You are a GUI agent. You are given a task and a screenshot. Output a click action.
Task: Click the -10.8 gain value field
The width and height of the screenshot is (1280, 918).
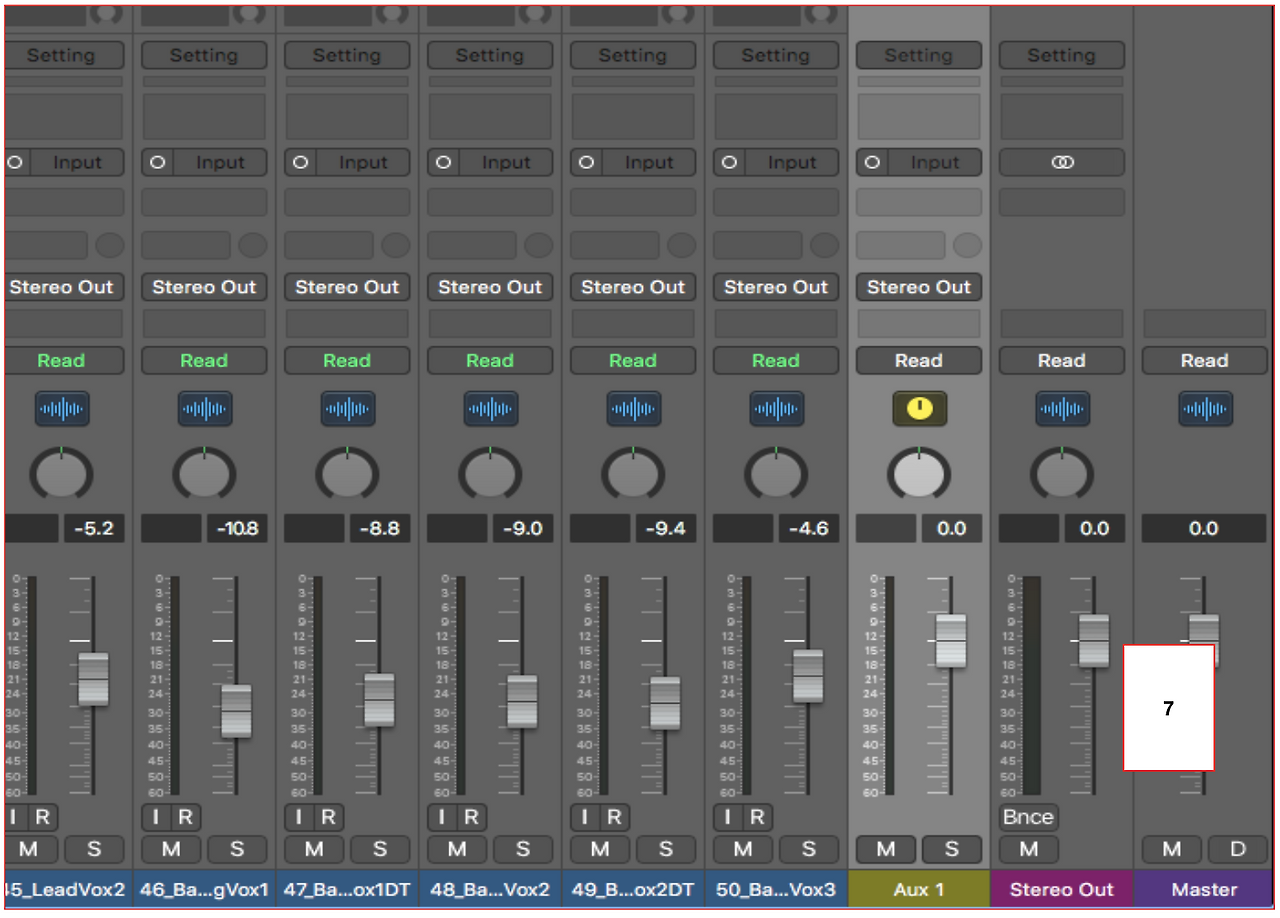pyautogui.click(x=238, y=528)
